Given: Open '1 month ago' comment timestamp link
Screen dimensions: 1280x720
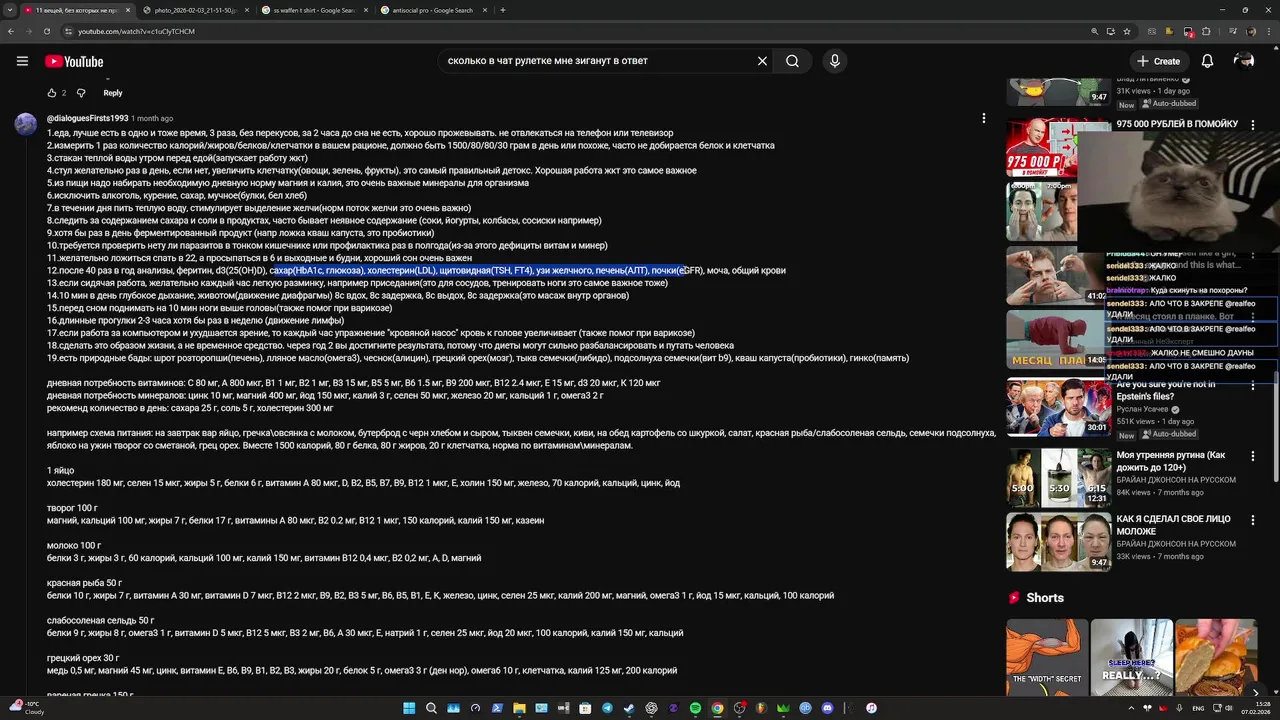Looking at the screenshot, I should tap(152, 118).
